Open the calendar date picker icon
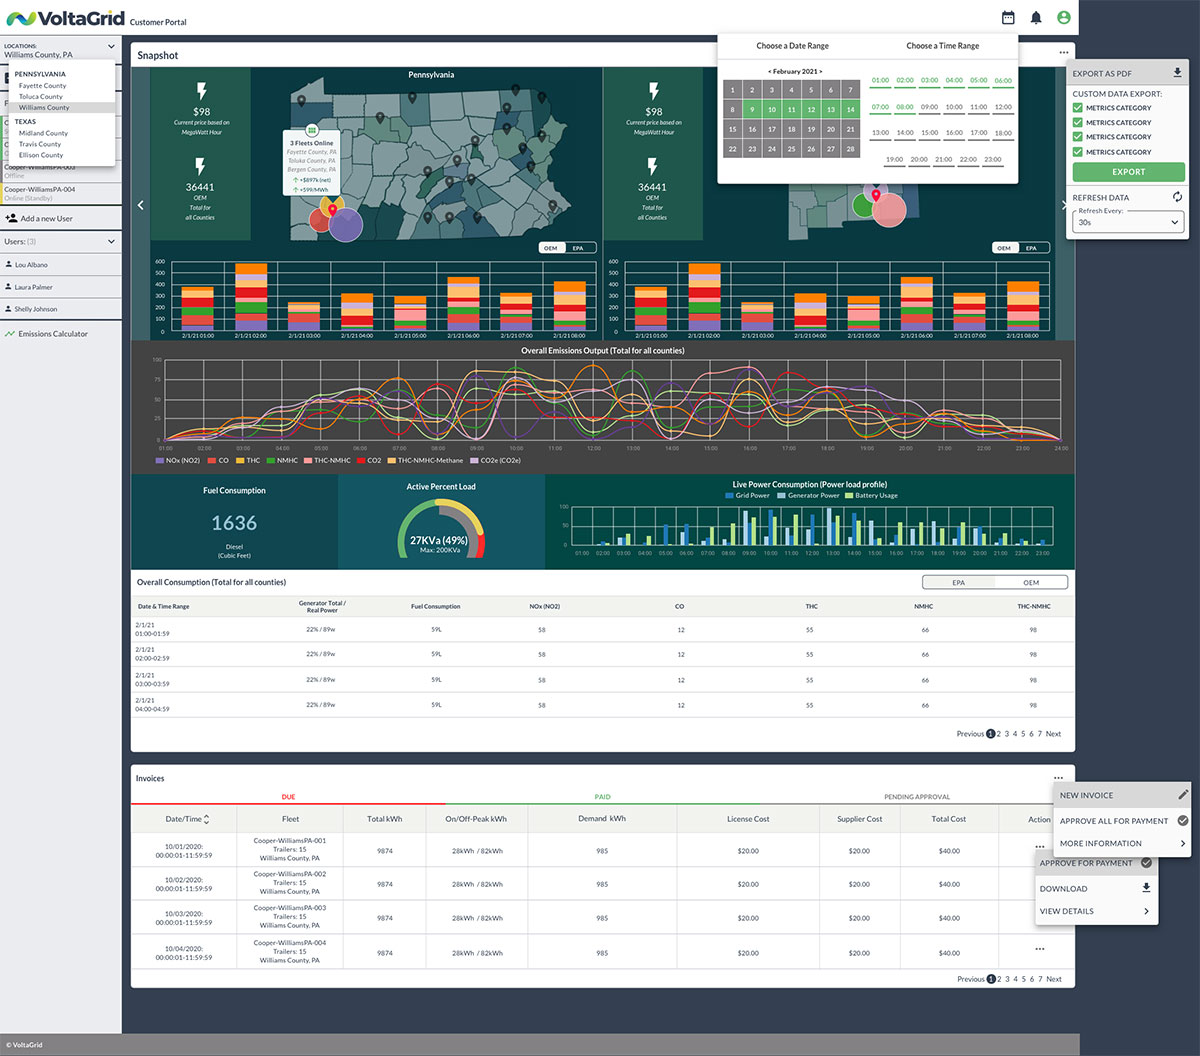The width and height of the screenshot is (1200, 1056). pyautogui.click(x=1008, y=18)
